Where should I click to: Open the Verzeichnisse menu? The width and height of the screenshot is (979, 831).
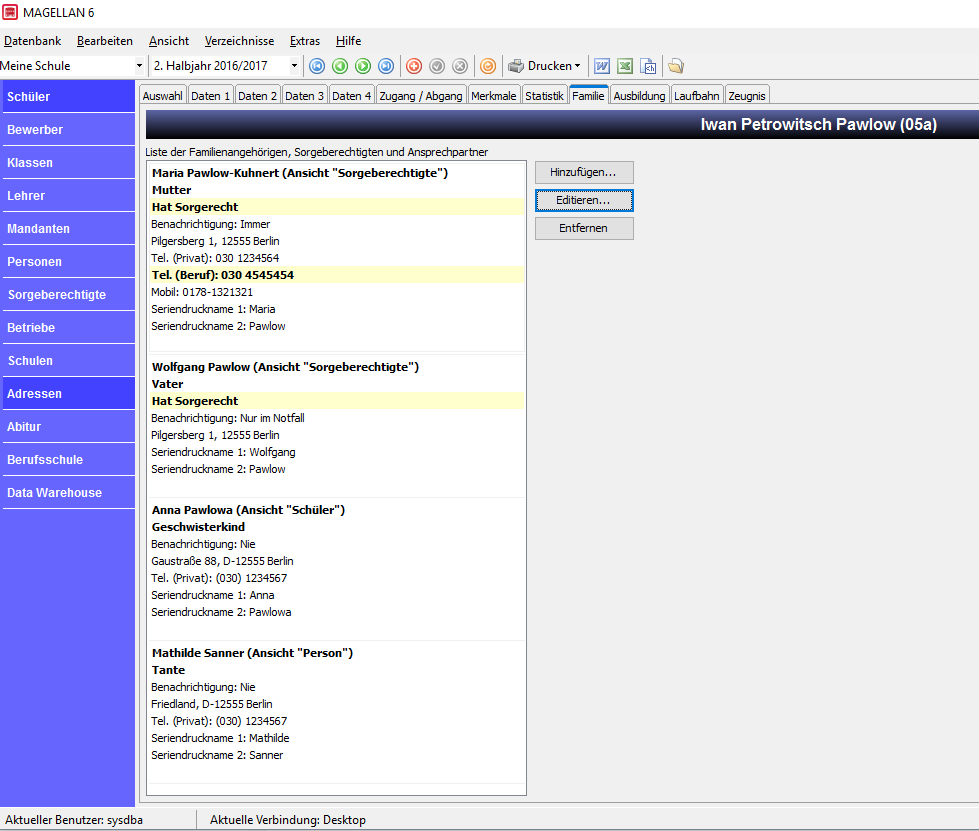point(239,41)
